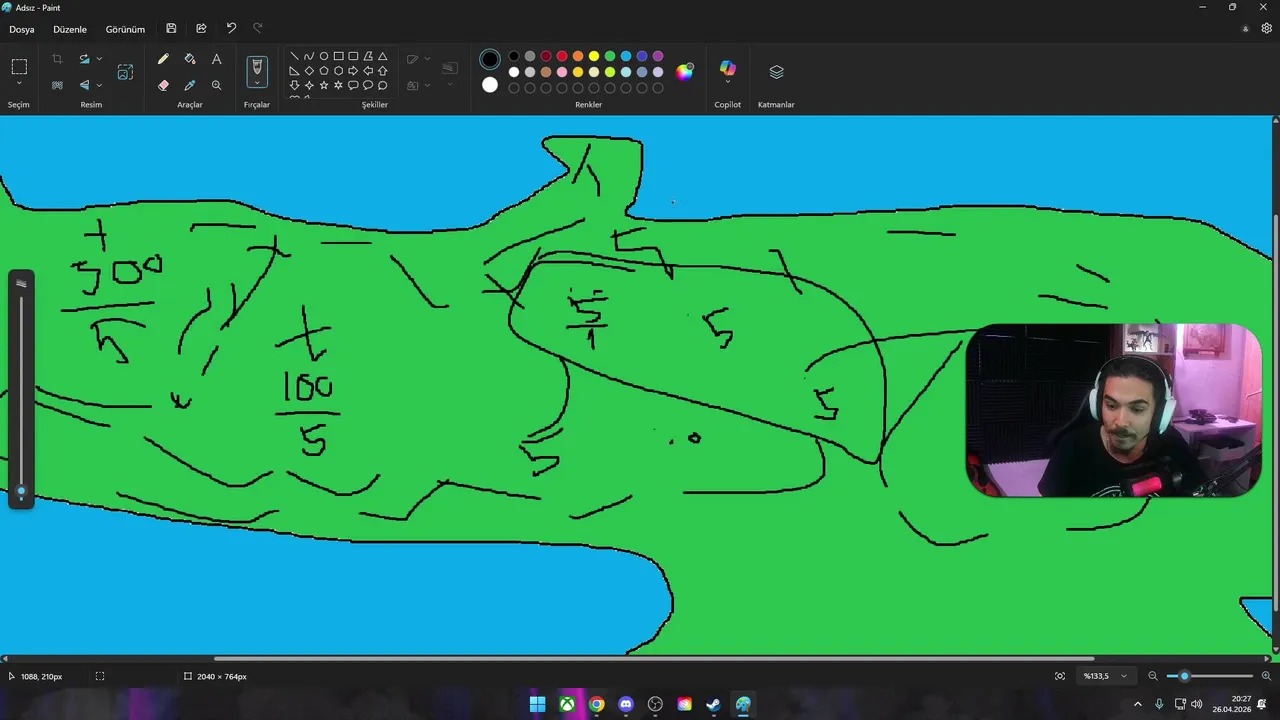The image size is (1280, 720).
Task: Select the Color picker eyedropper tool
Action: pos(190,85)
